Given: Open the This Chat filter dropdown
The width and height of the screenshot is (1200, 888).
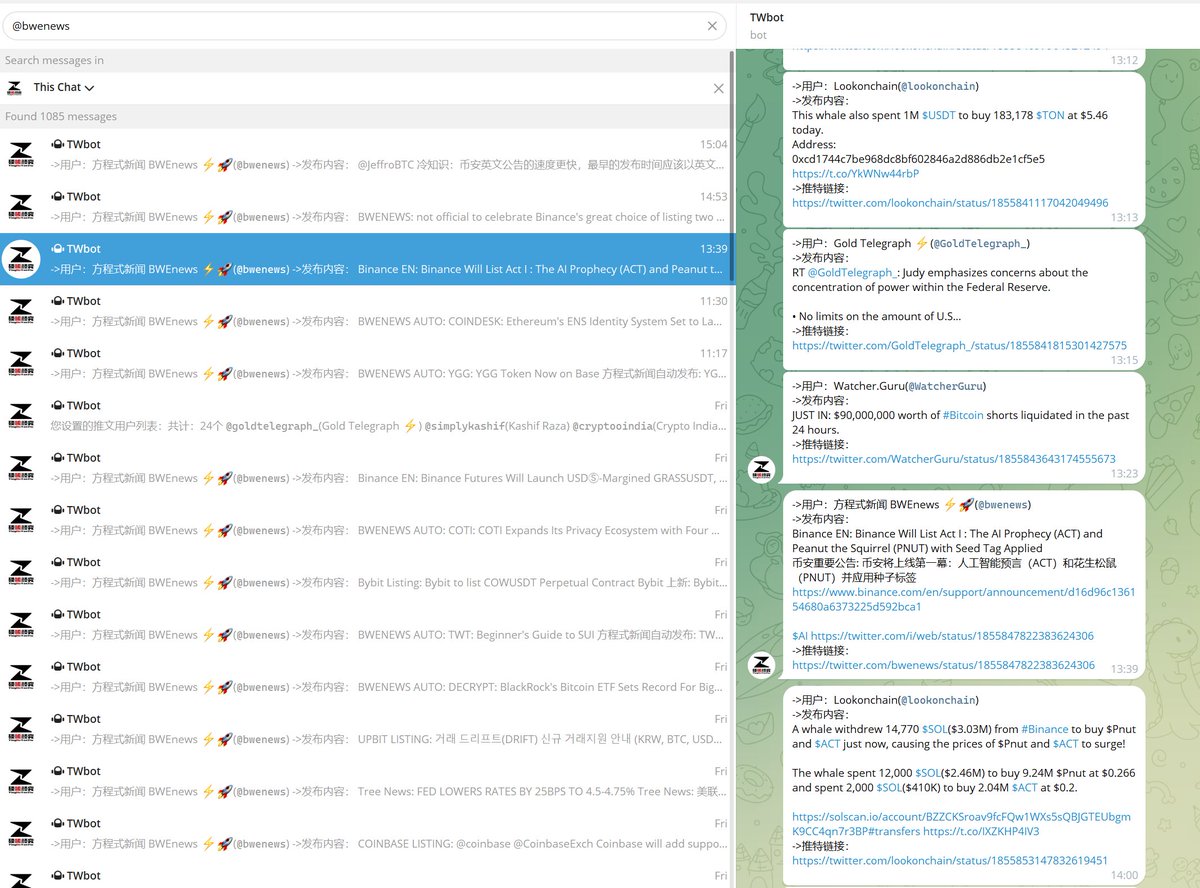Looking at the screenshot, I should pos(64,87).
